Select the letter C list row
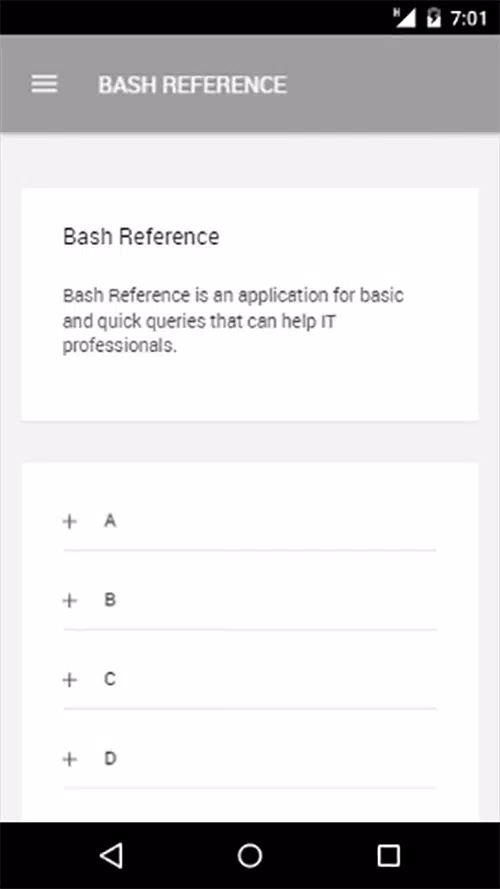Screen dimensions: 500x889 250,680
